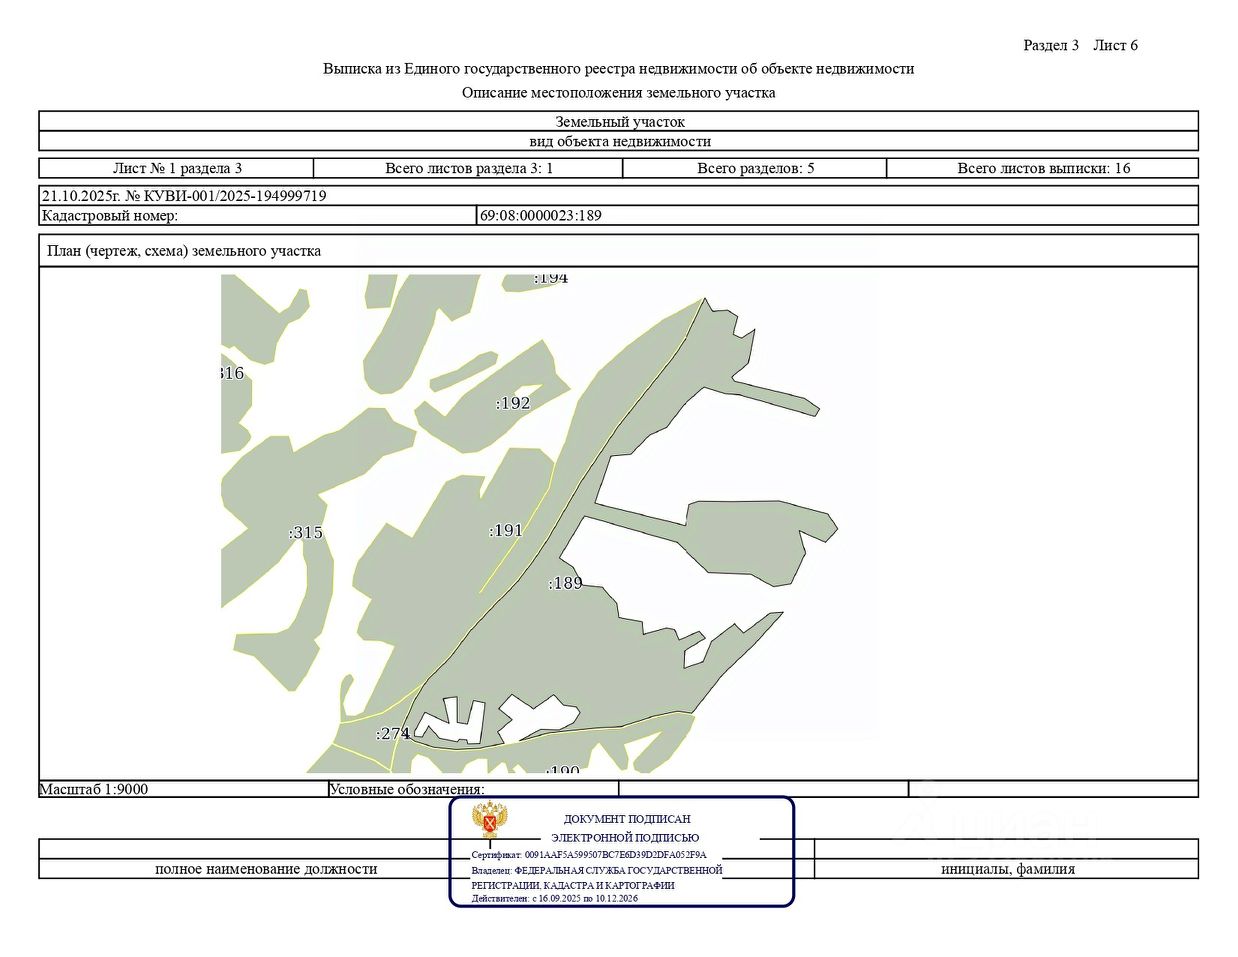
Task: Select parcel label :191 on the map
Action: [x=506, y=530]
